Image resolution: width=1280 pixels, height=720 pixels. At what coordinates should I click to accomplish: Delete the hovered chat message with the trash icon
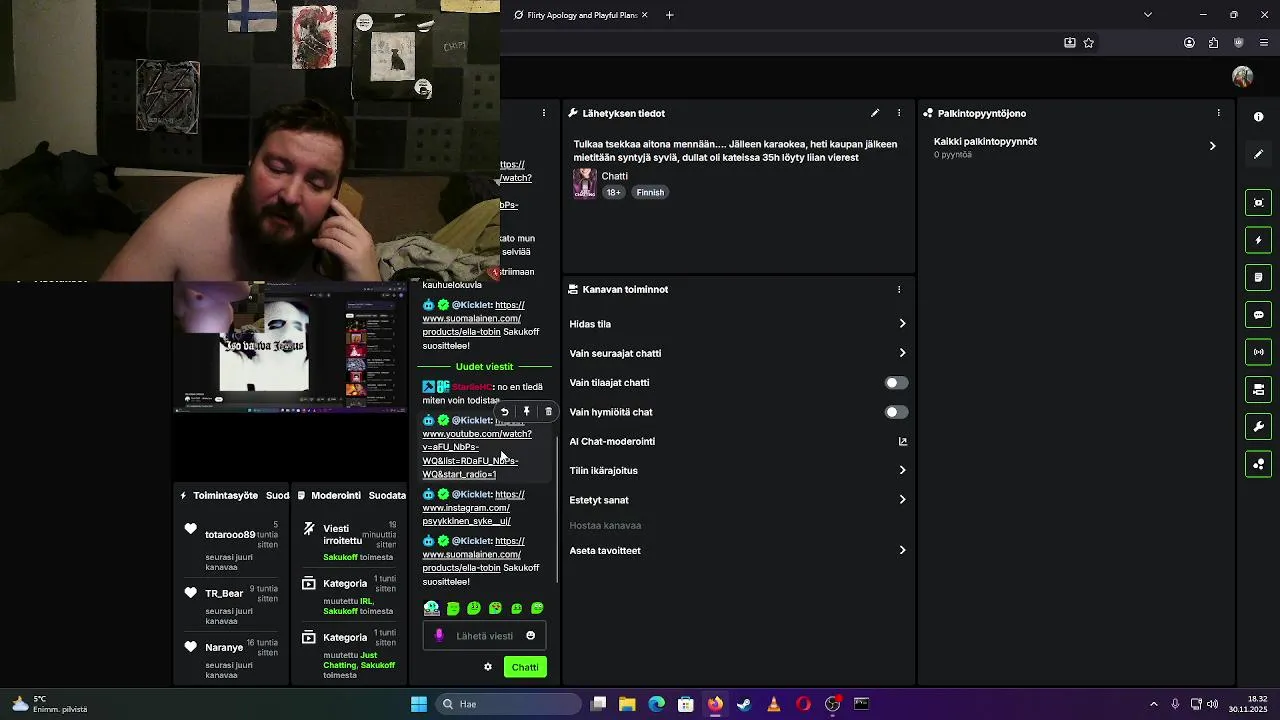click(x=548, y=411)
